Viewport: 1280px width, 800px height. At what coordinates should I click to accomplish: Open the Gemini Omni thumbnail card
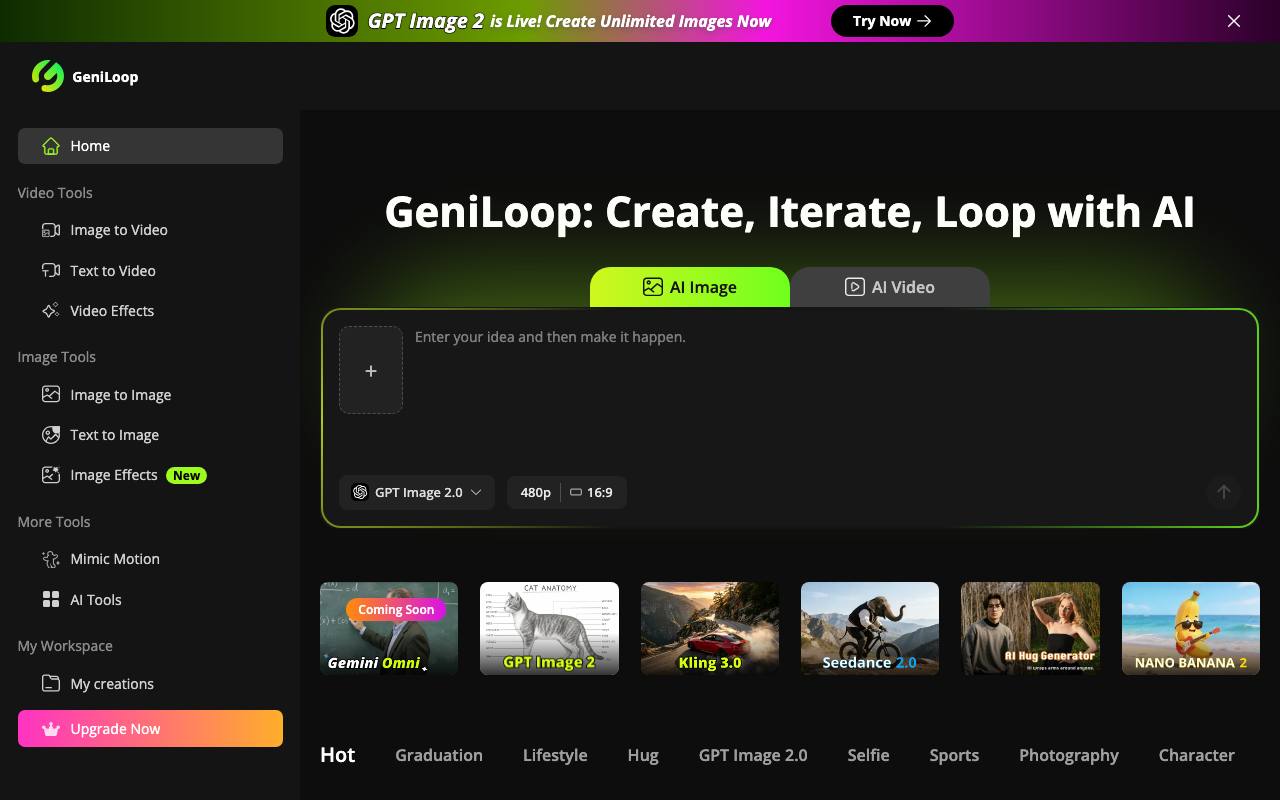click(389, 628)
